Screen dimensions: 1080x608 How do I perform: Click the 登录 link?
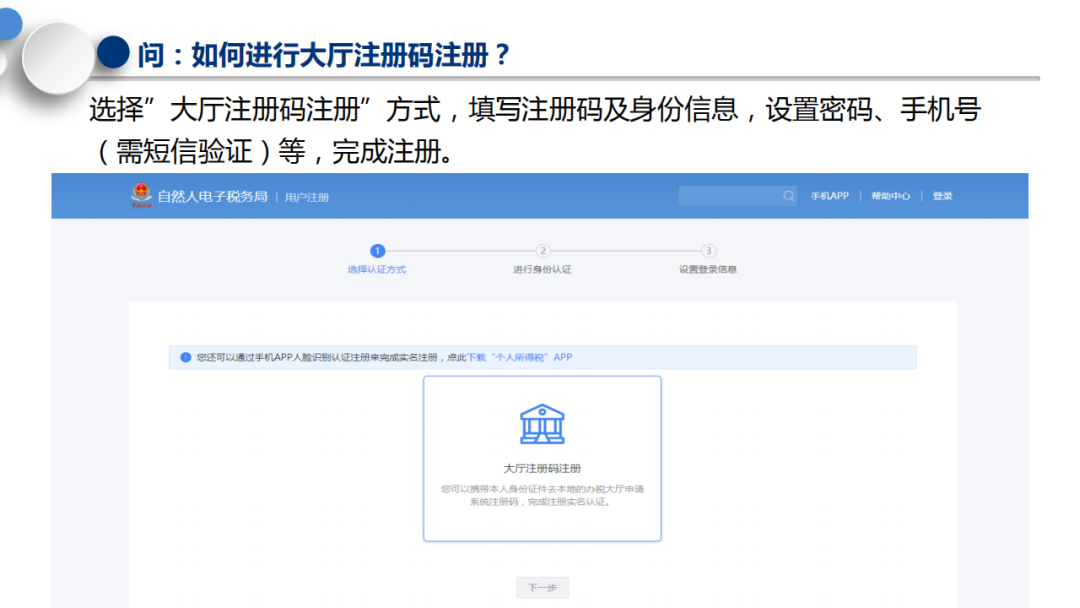[x=942, y=196]
